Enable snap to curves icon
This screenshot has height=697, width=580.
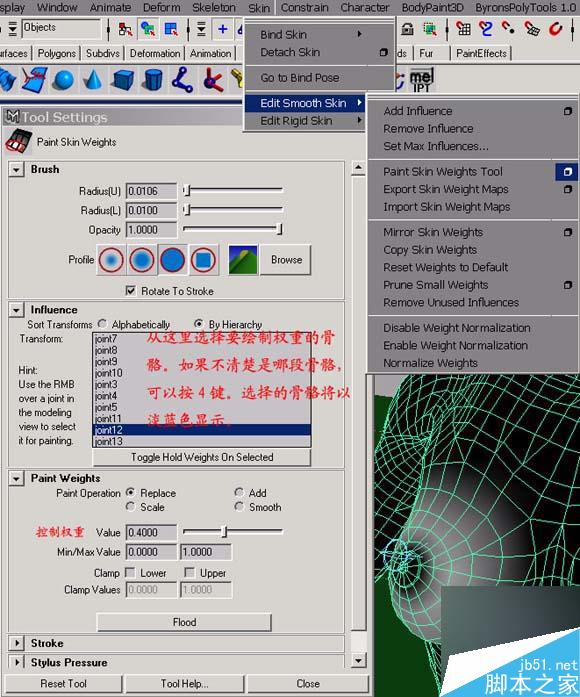coord(486,29)
